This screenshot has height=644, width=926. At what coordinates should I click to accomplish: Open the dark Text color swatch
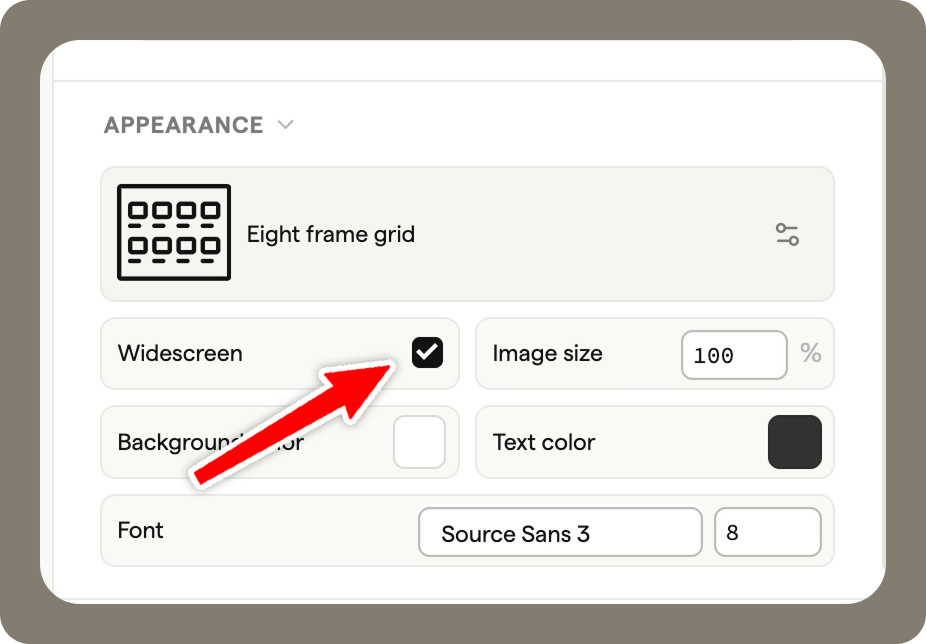pyautogui.click(x=795, y=442)
